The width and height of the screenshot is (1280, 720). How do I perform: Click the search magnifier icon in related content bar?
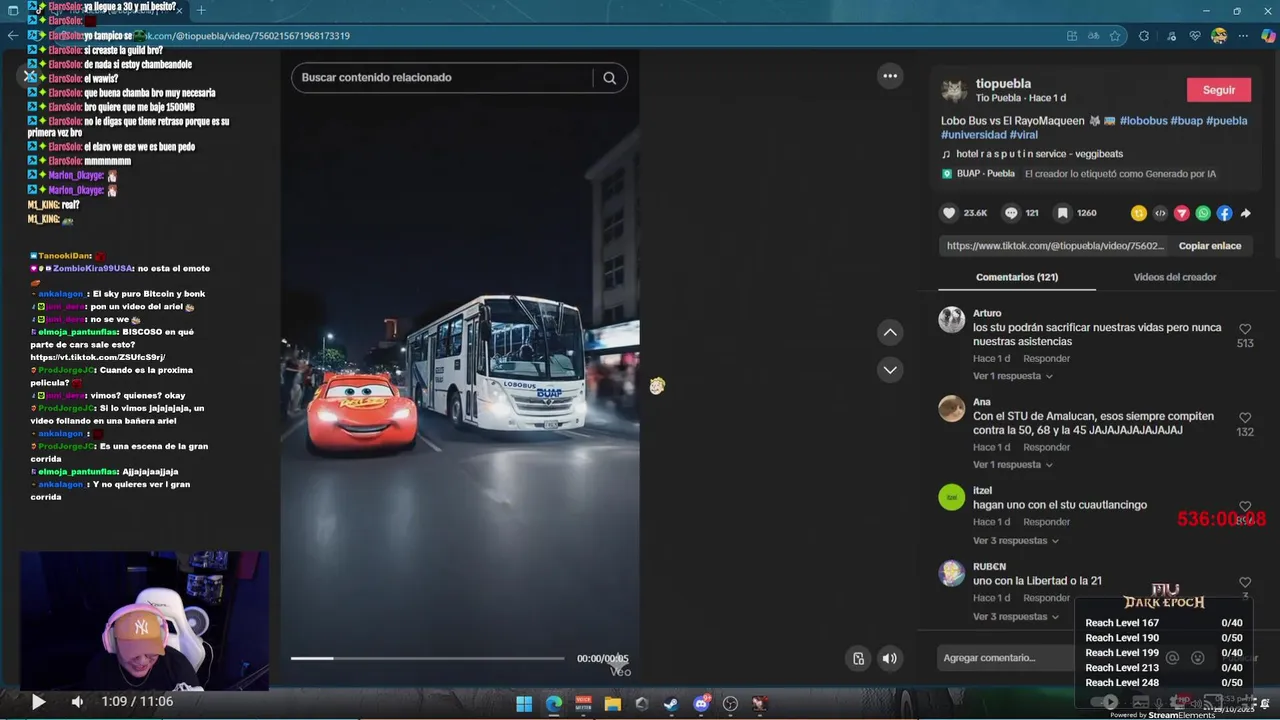tap(609, 78)
